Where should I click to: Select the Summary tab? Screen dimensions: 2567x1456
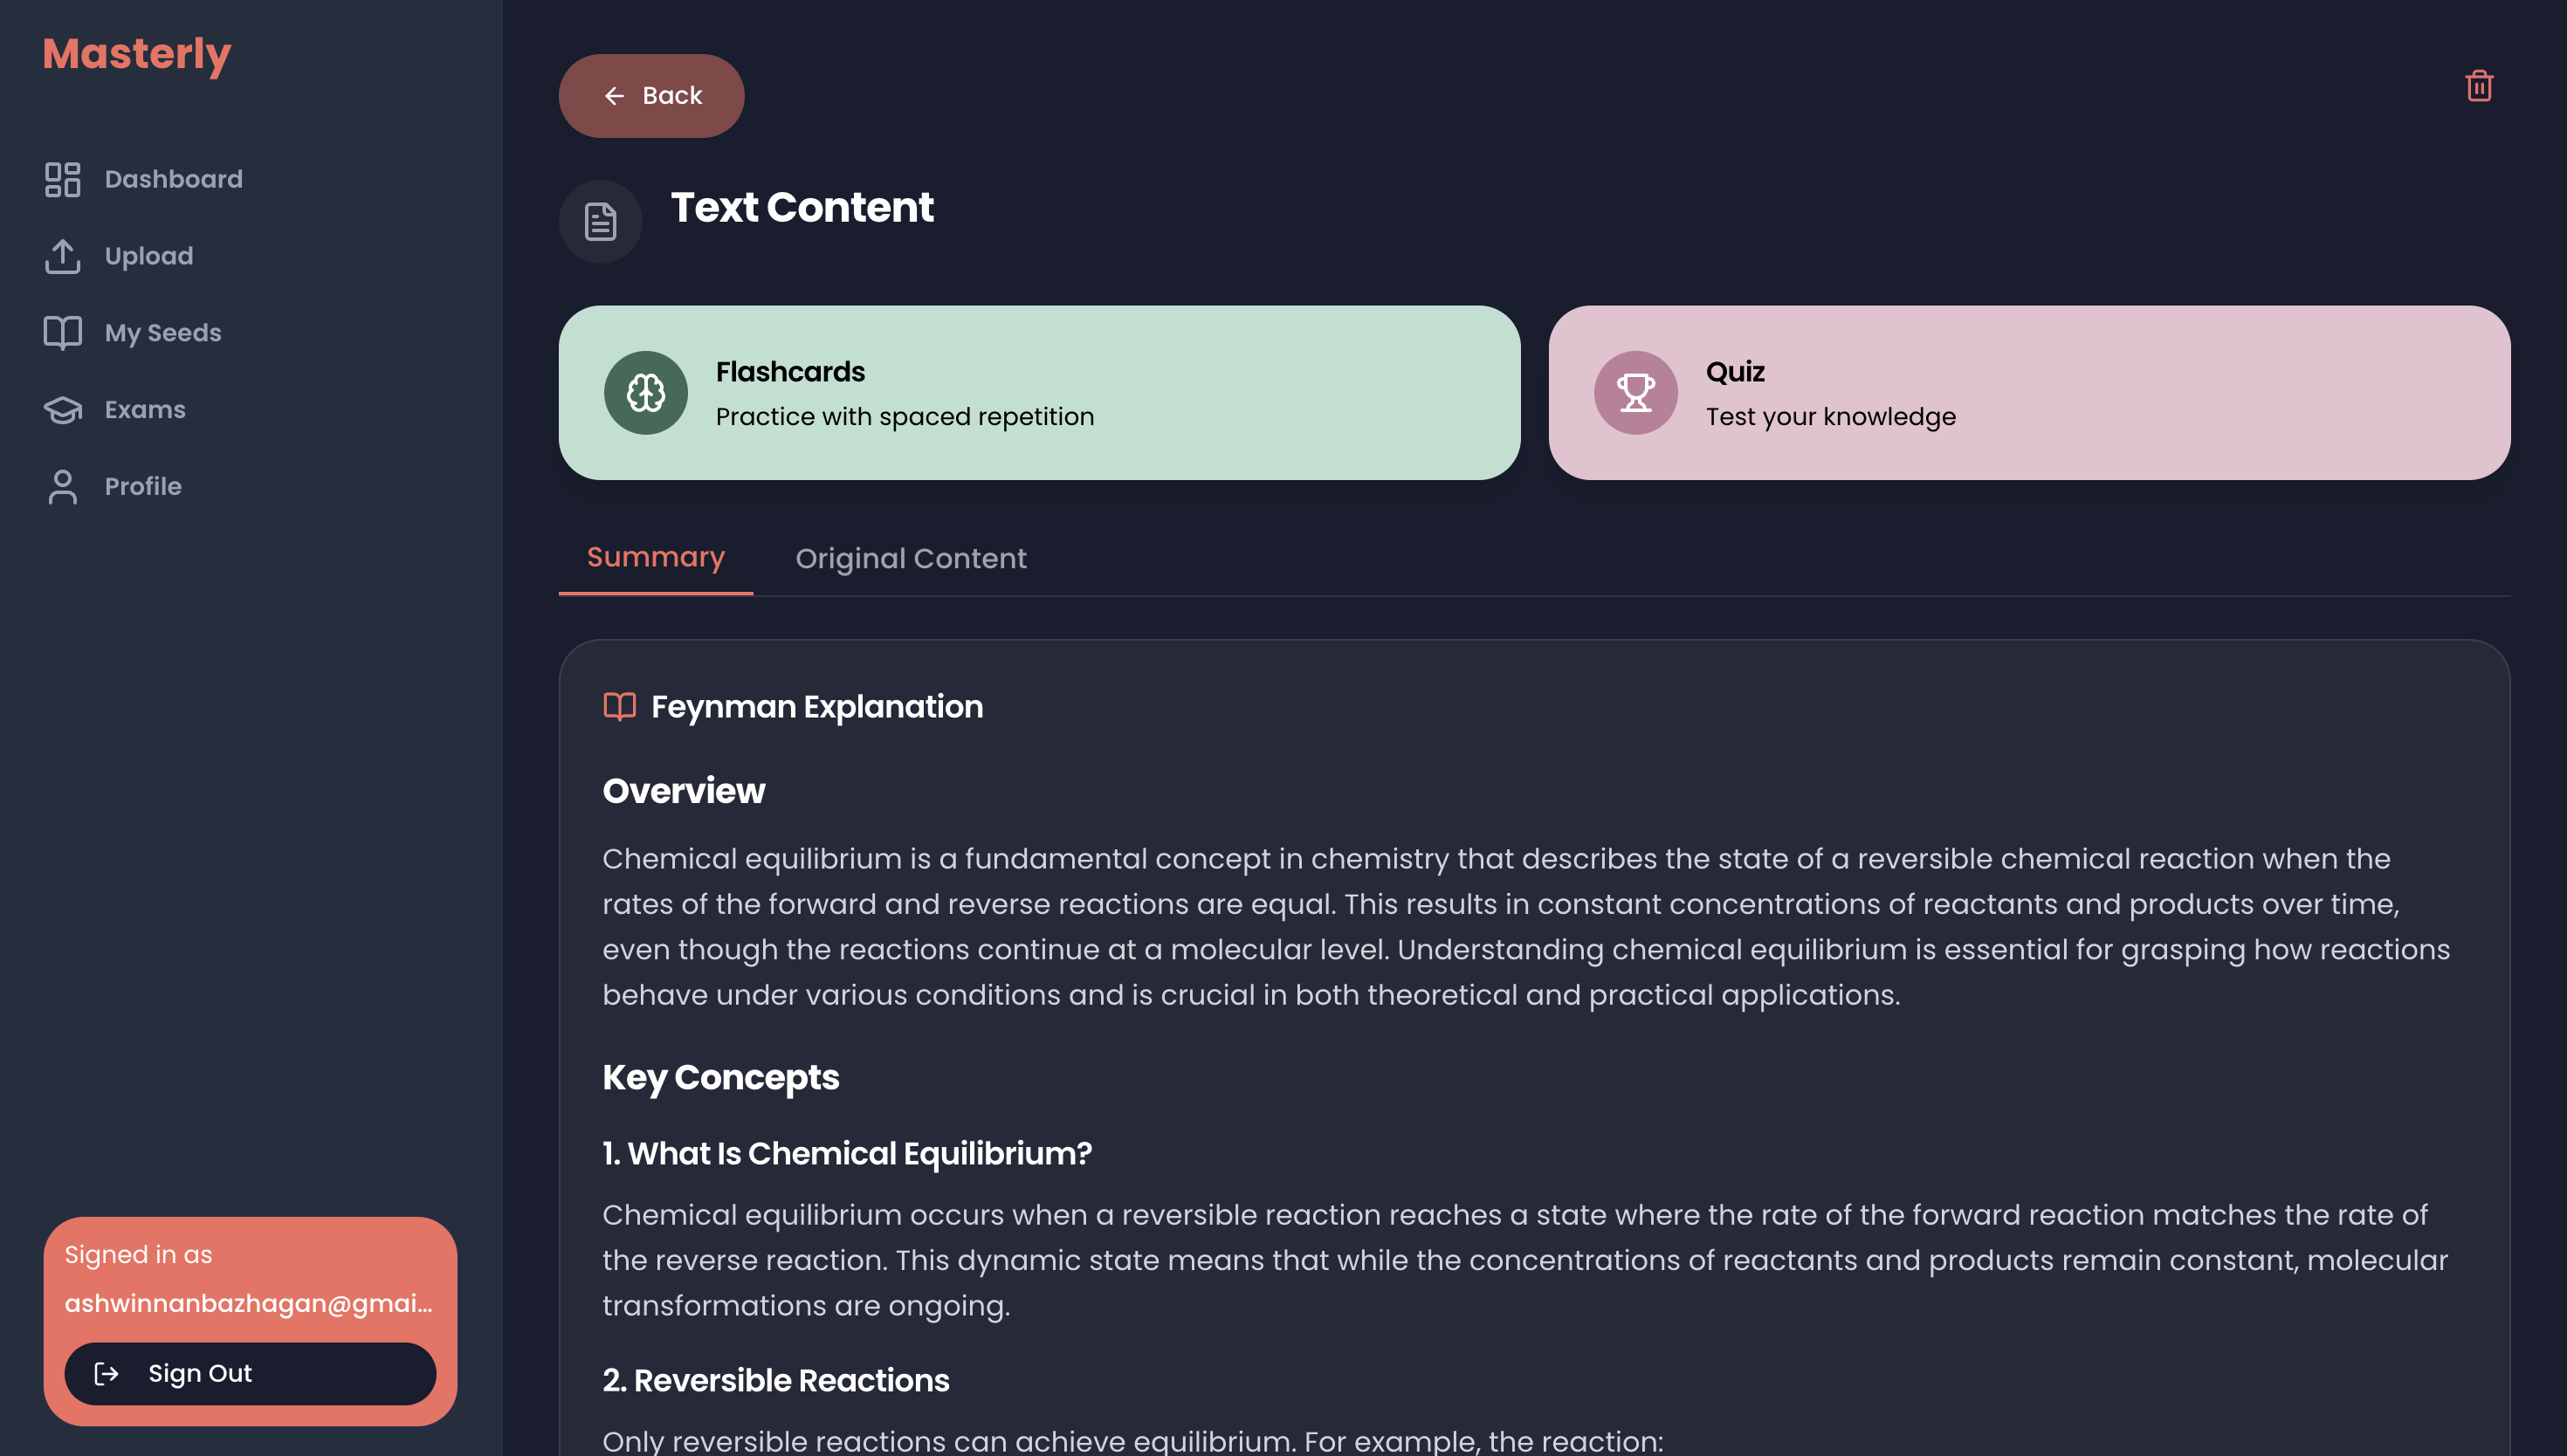[x=655, y=557]
